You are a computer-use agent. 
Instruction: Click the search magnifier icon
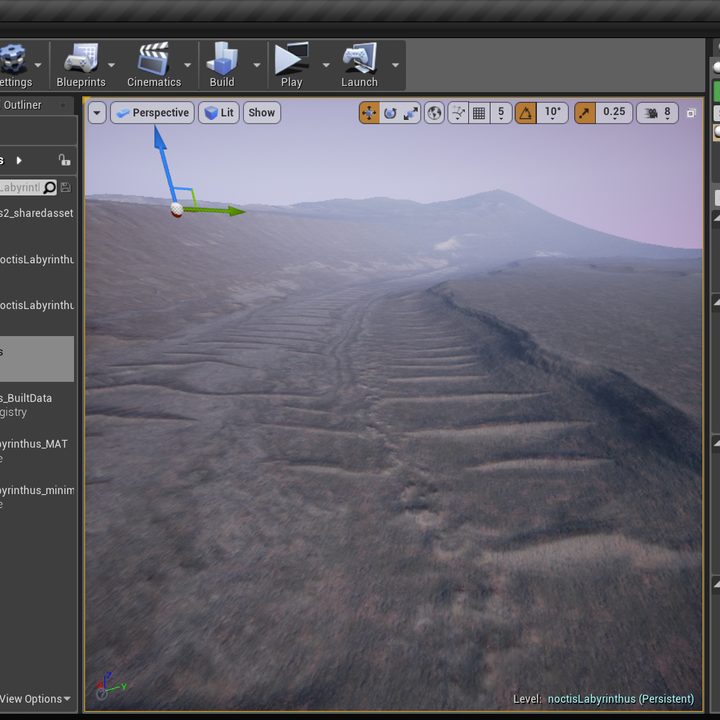click(49, 187)
